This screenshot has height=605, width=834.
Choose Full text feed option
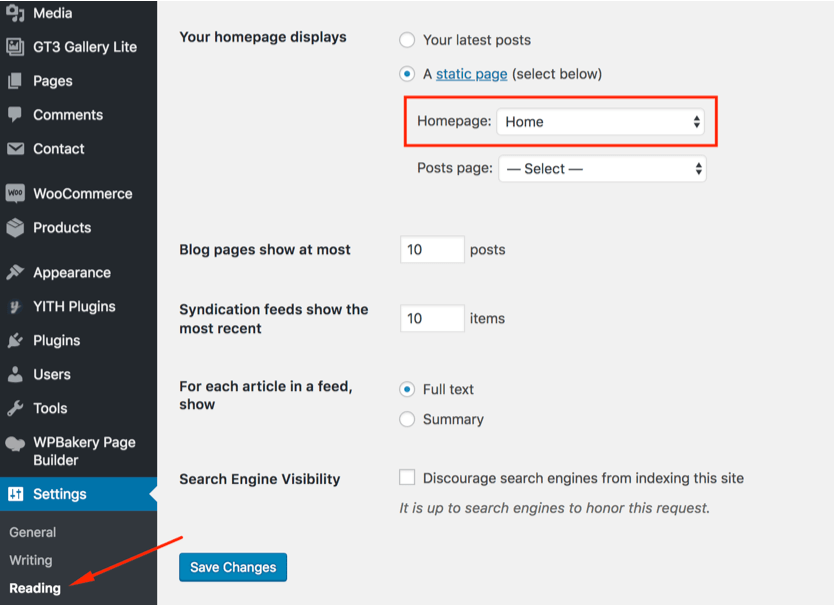(x=407, y=389)
